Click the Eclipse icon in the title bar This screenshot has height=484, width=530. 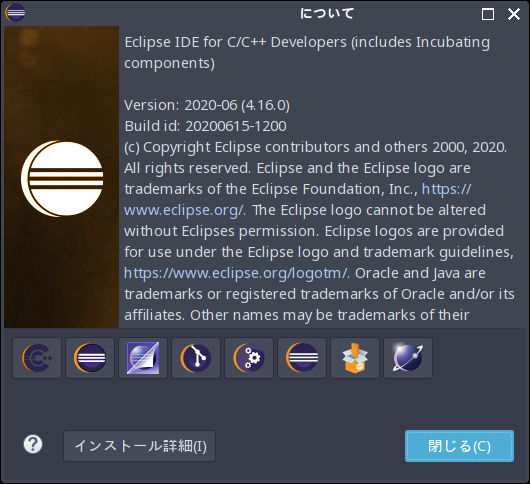point(15,13)
